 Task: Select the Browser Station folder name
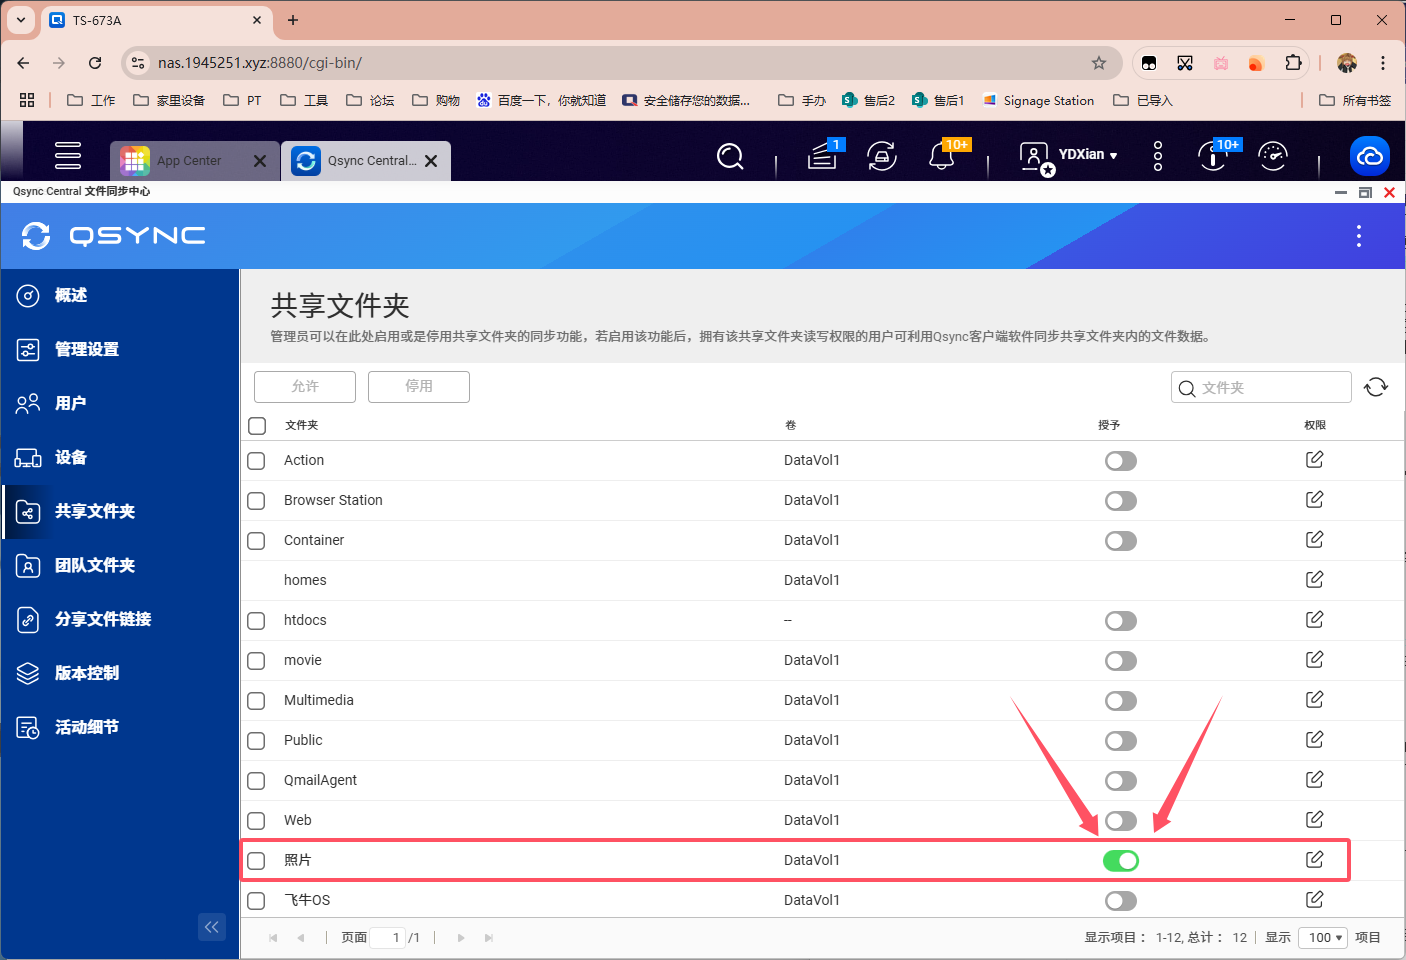tap(333, 500)
